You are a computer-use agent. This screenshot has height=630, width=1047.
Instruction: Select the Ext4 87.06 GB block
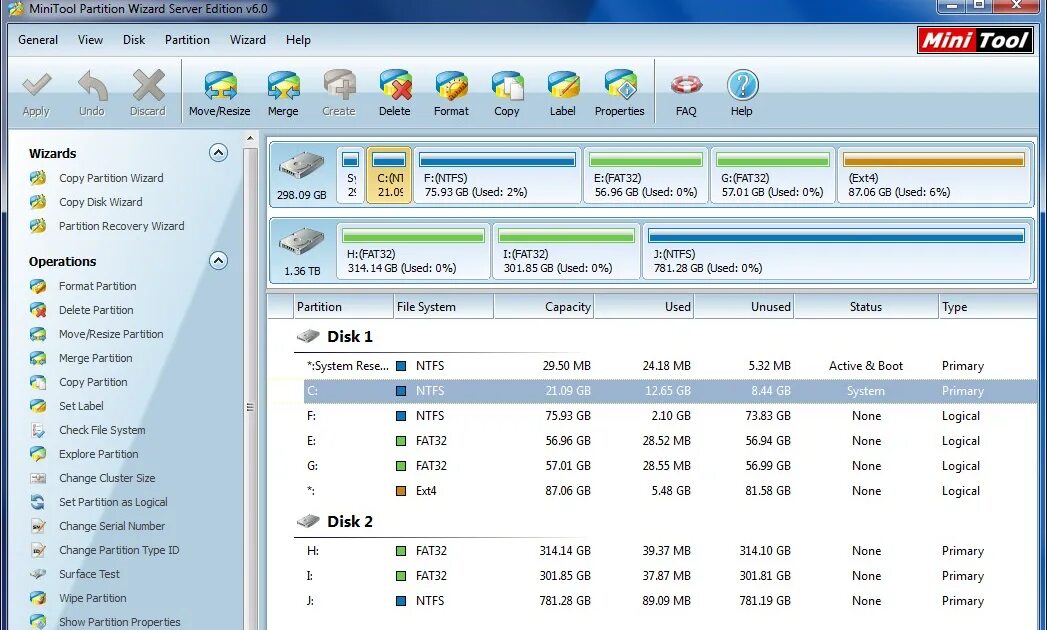(x=933, y=176)
